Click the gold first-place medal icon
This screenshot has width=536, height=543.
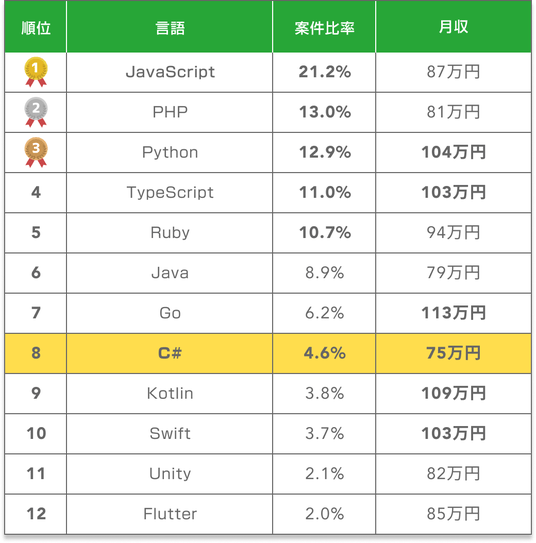point(36,72)
